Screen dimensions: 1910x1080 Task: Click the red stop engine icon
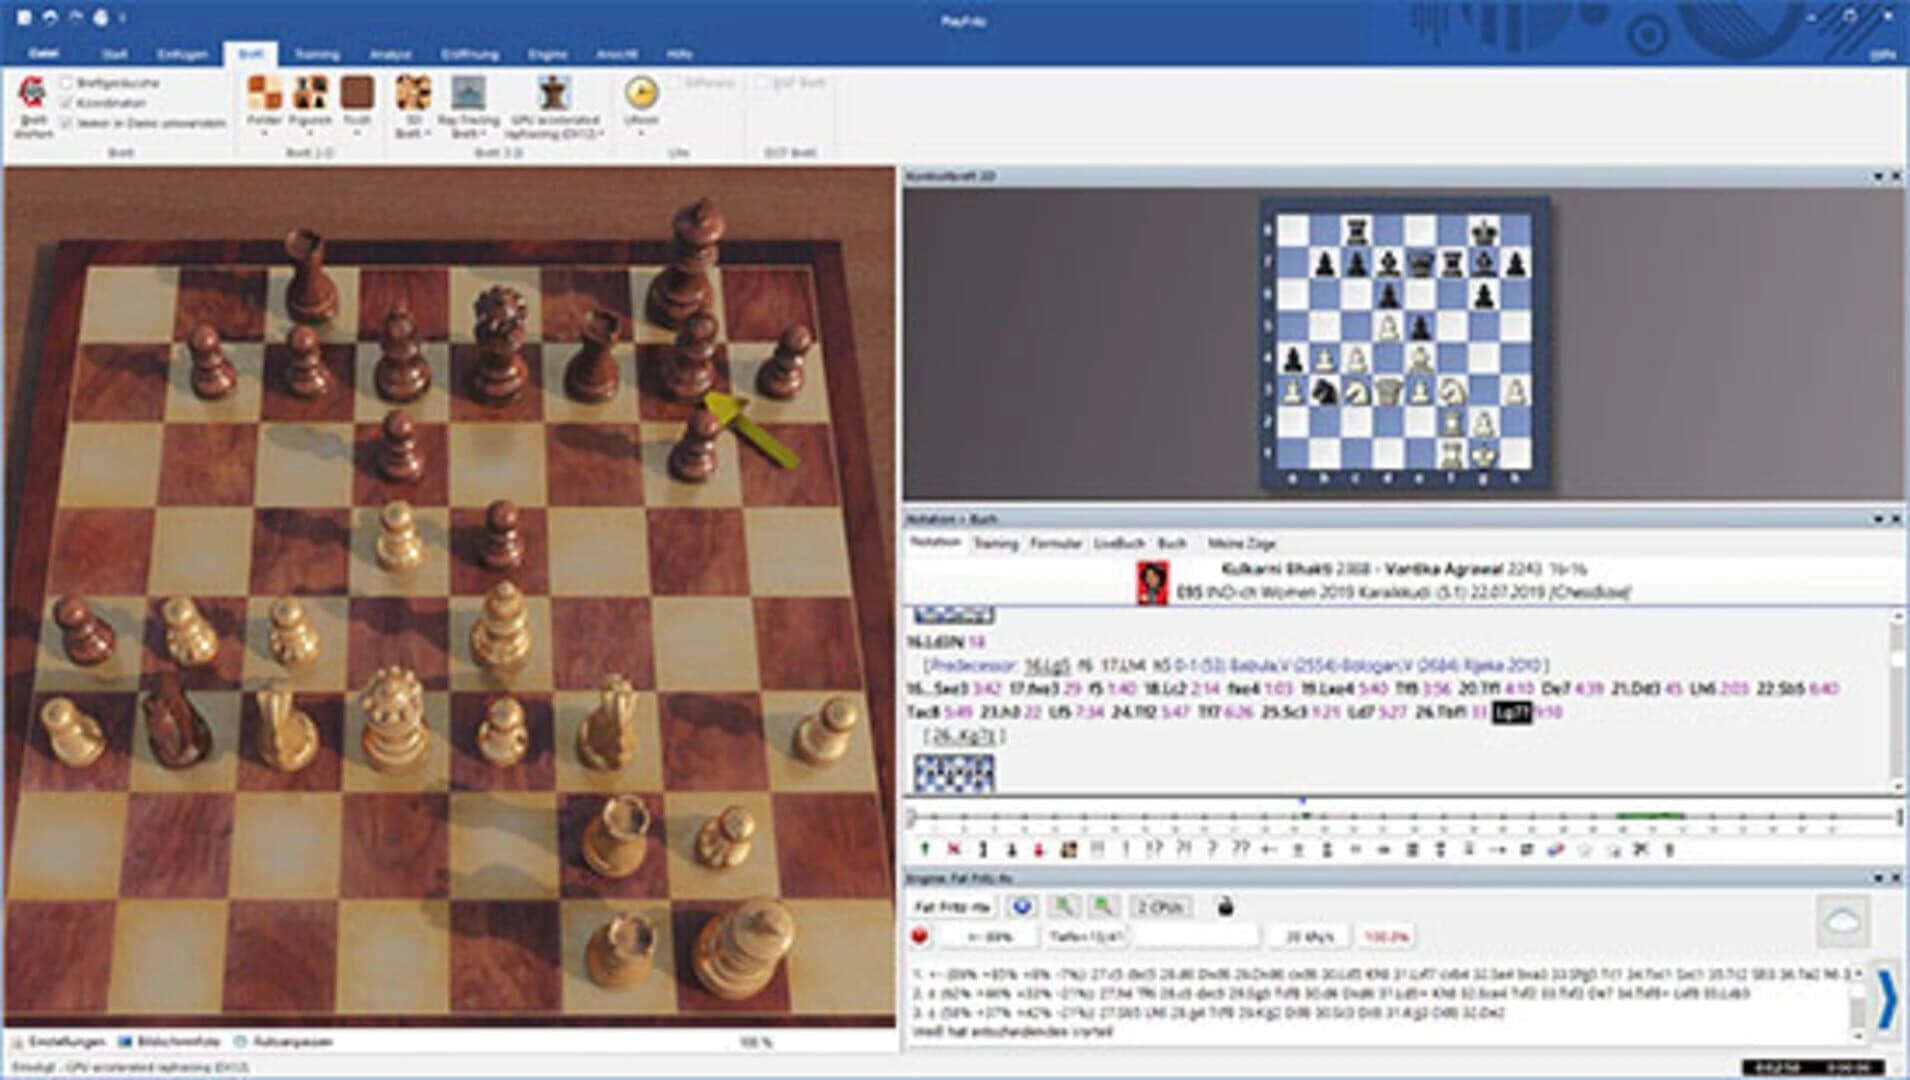coord(920,936)
